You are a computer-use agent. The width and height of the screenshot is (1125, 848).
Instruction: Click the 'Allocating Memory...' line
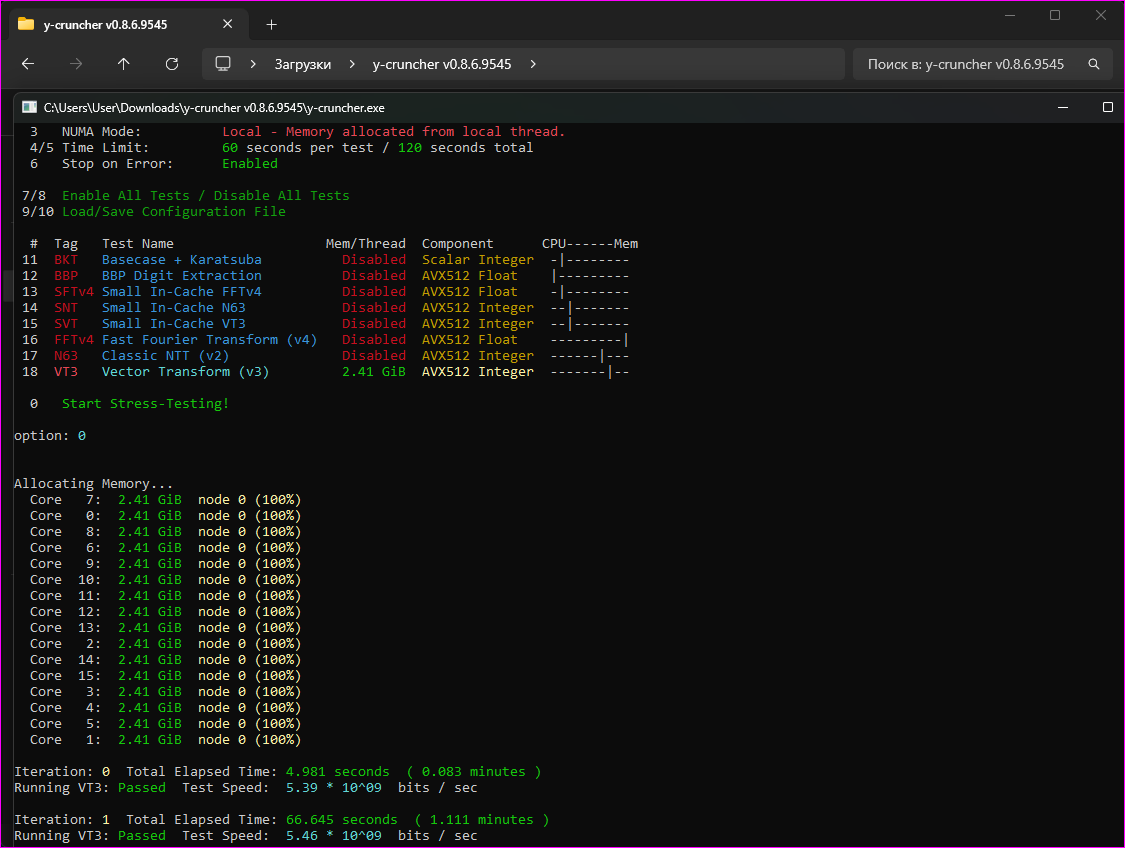pos(93,484)
